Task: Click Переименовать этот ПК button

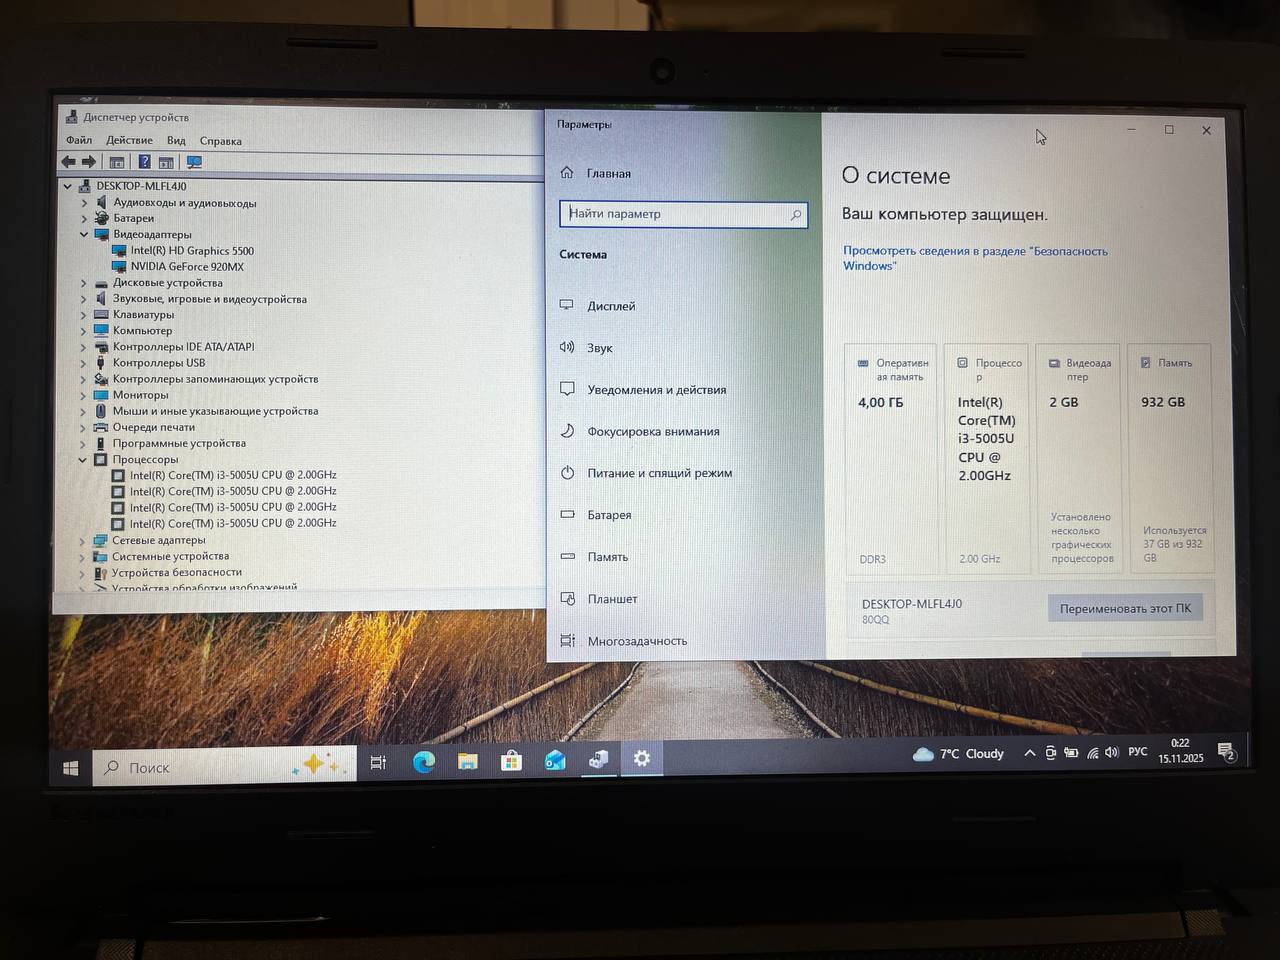Action: (x=1125, y=607)
